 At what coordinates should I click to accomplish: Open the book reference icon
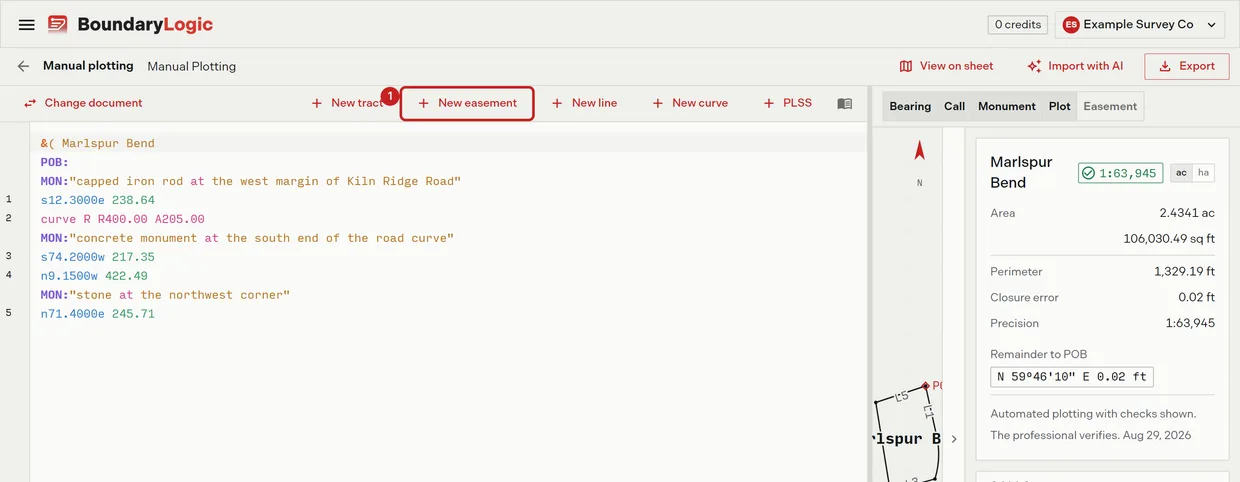(845, 104)
